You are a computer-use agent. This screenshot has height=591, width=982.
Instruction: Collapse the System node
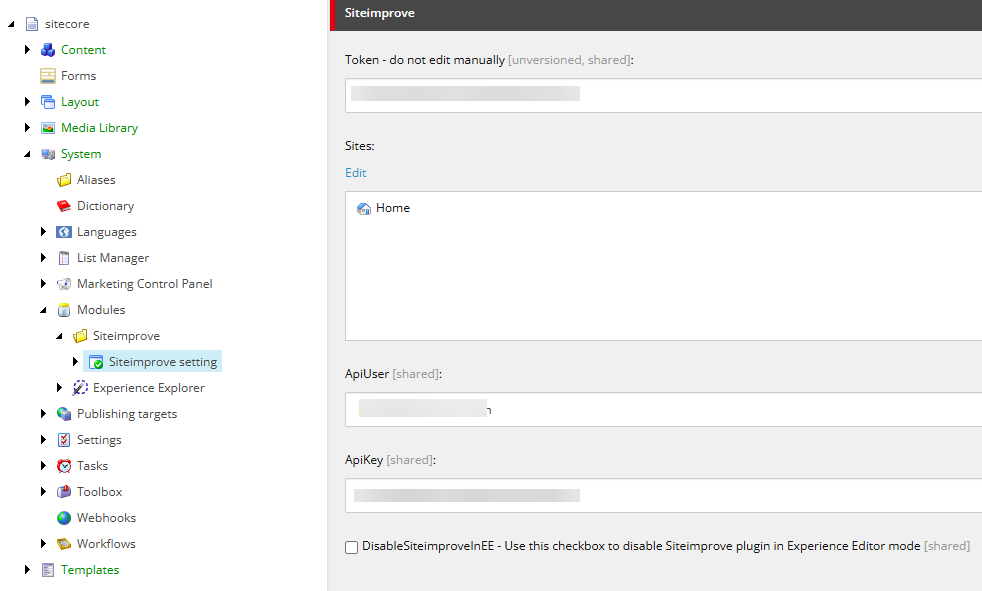click(x=27, y=154)
